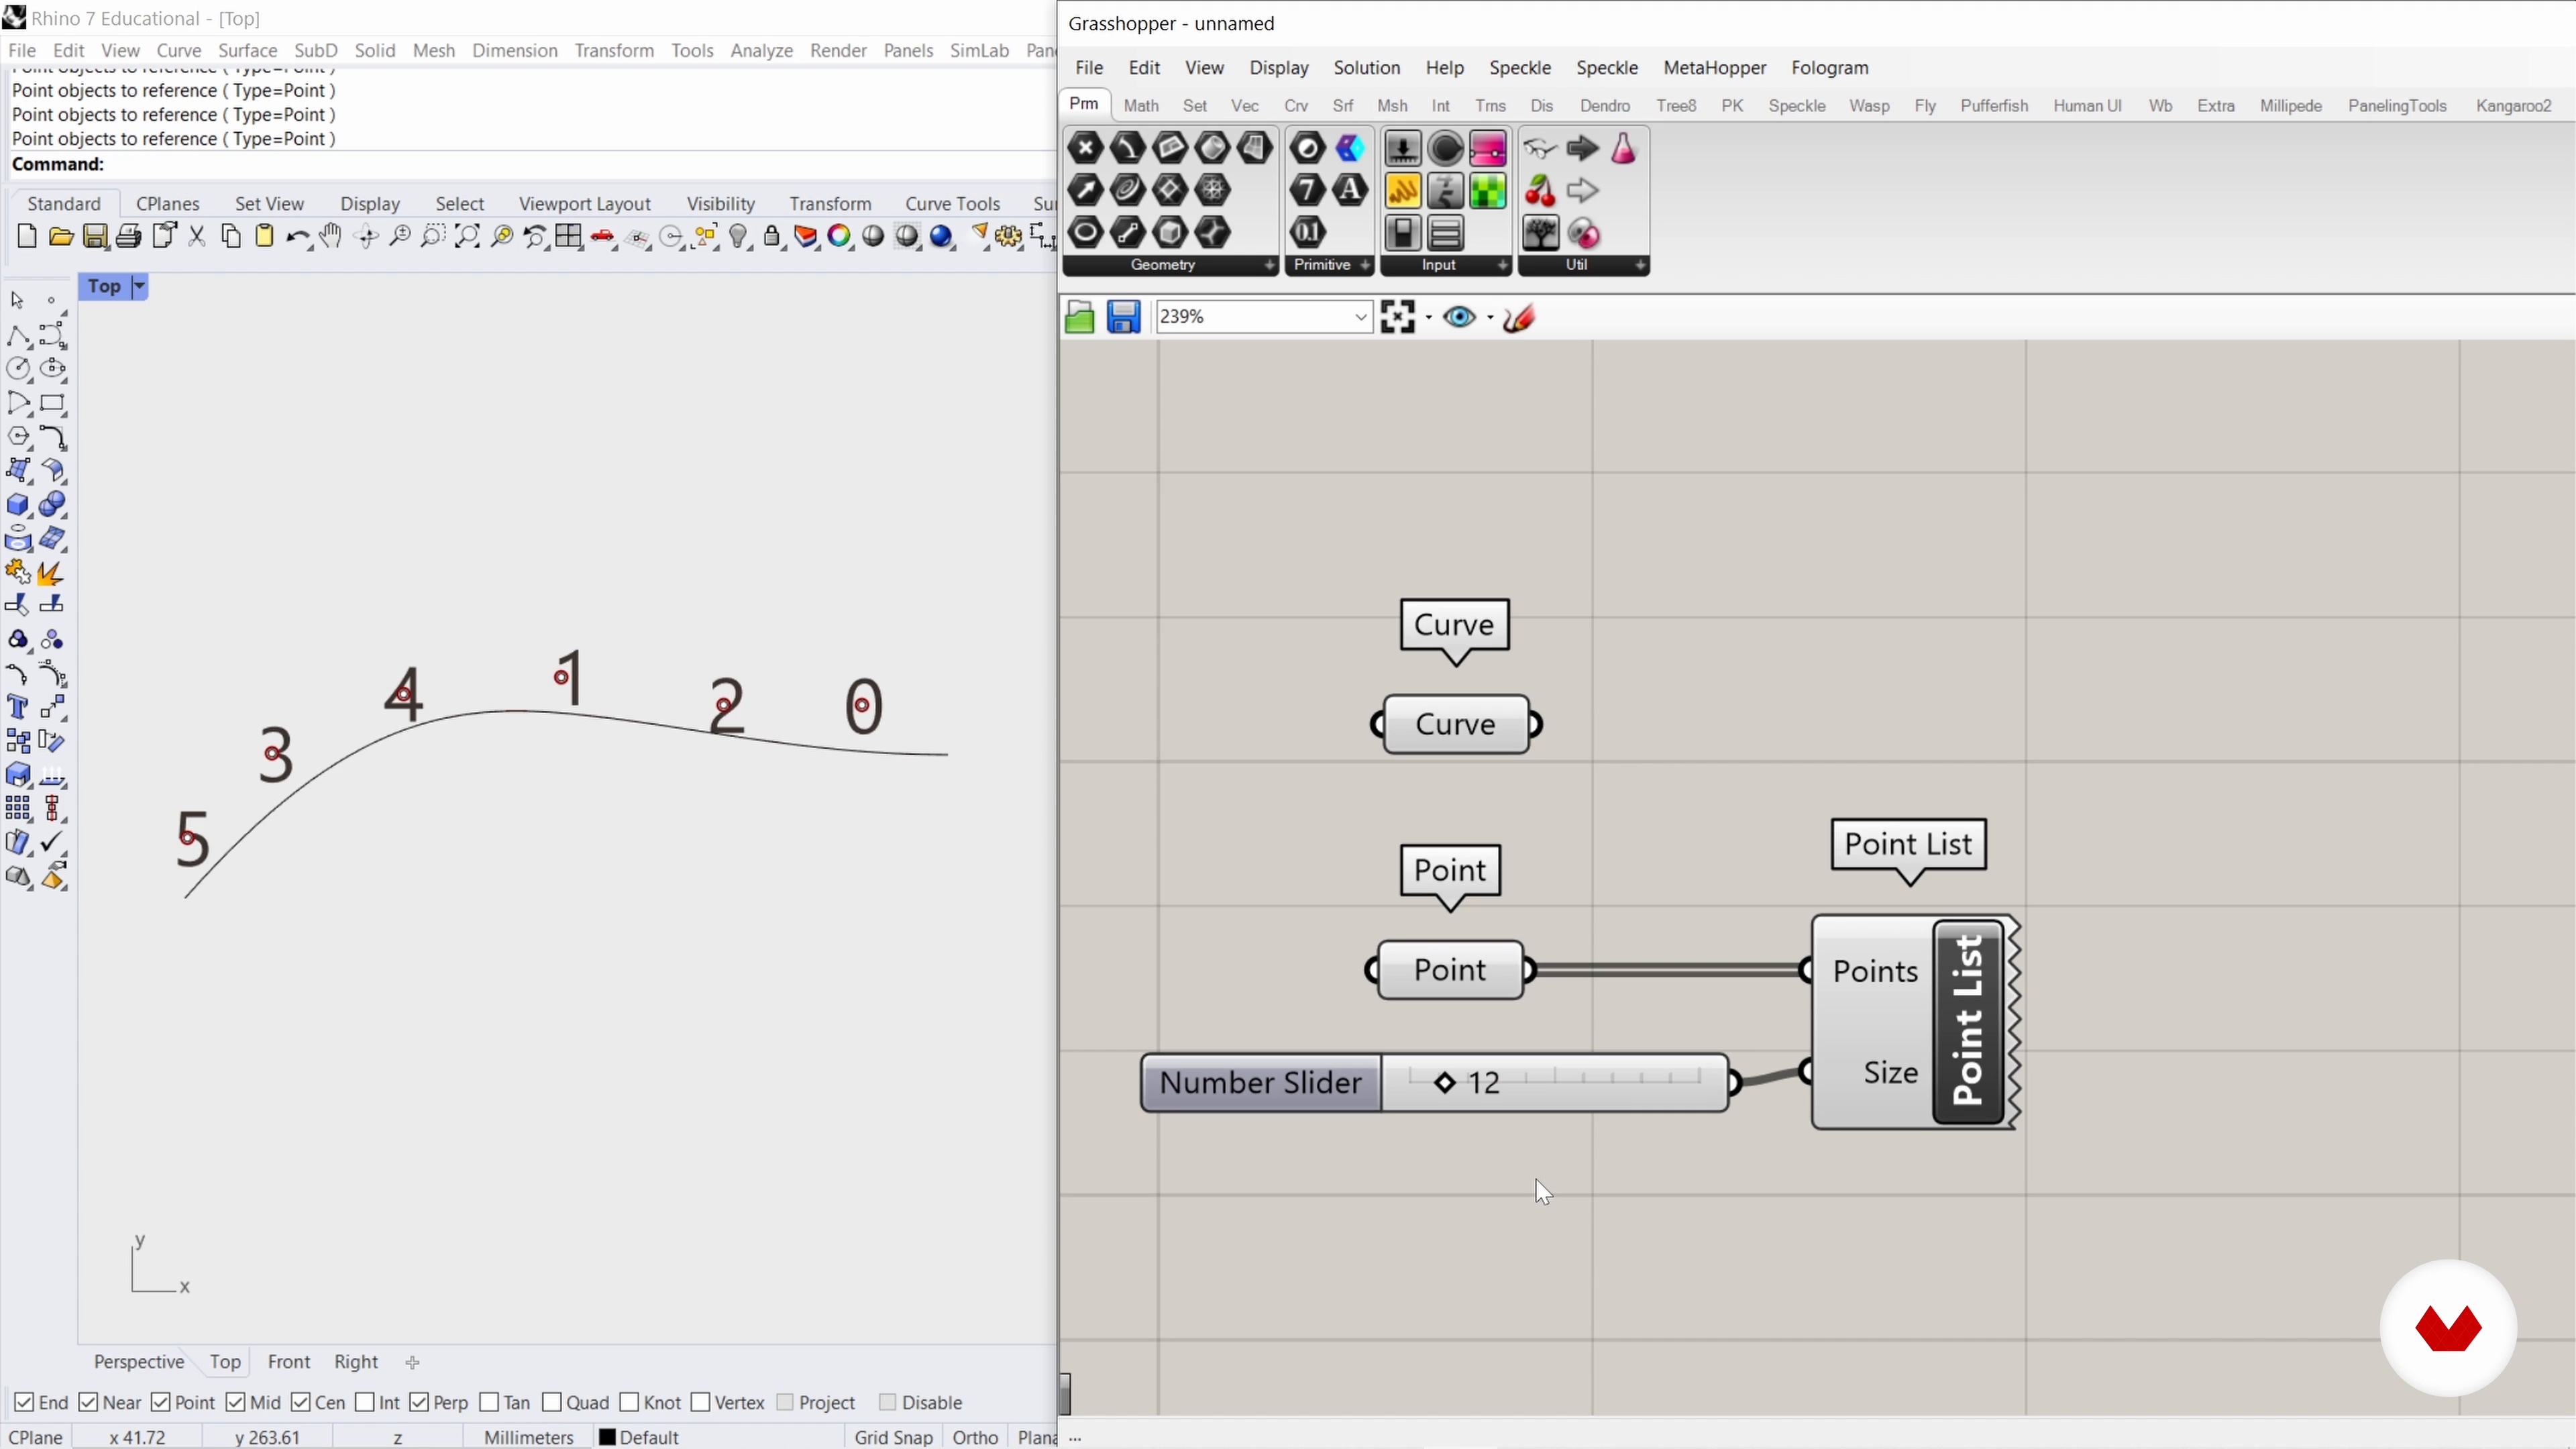Click Rhino's Lock padlock icon
2576x1449 pixels.
tap(772, 237)
